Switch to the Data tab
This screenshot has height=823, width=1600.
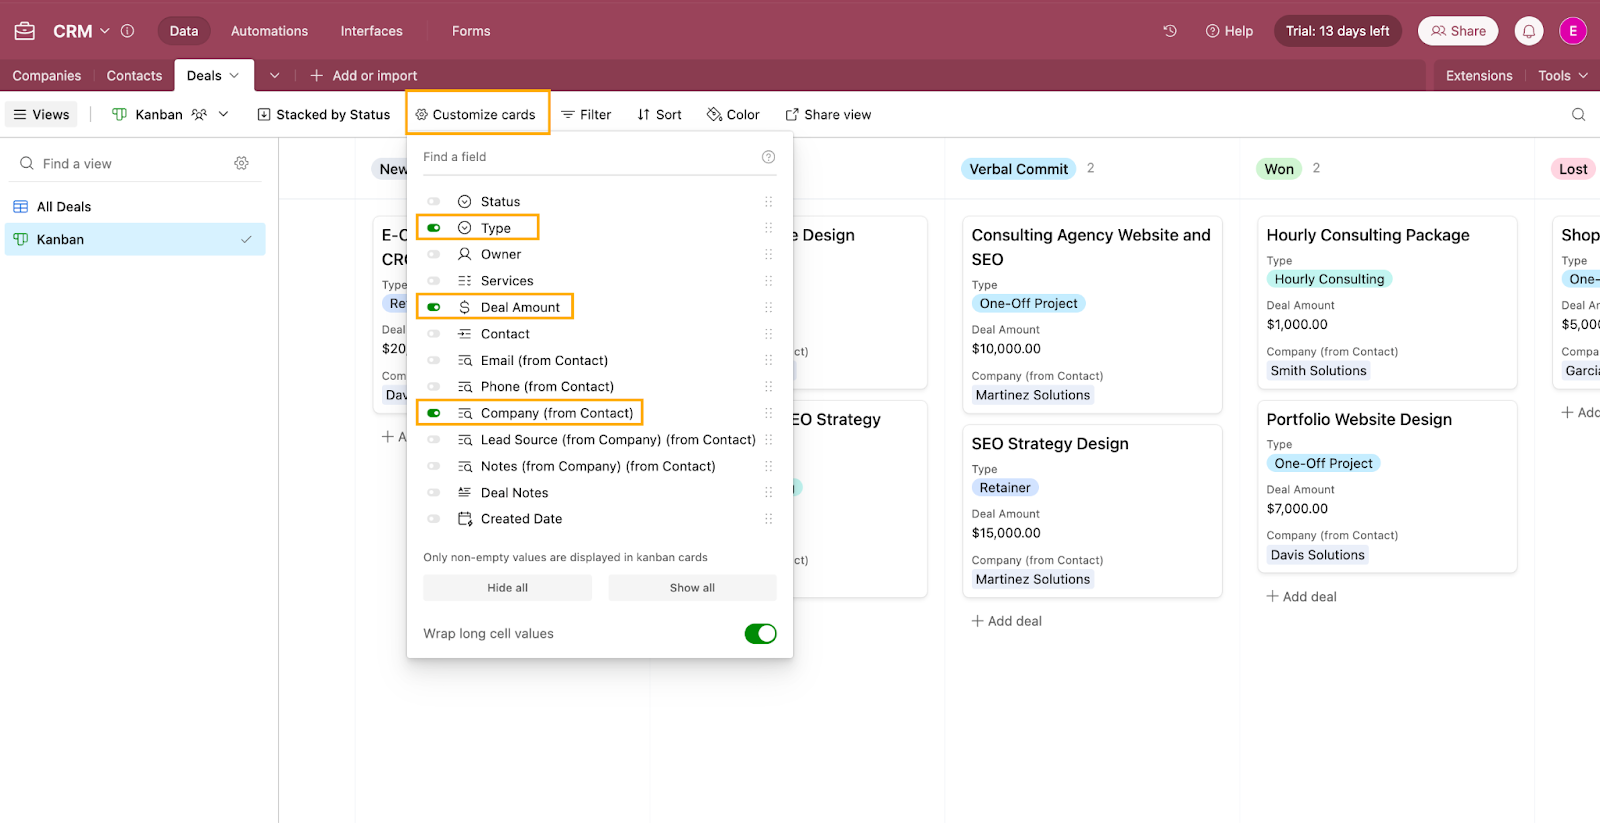click(184, 31)
